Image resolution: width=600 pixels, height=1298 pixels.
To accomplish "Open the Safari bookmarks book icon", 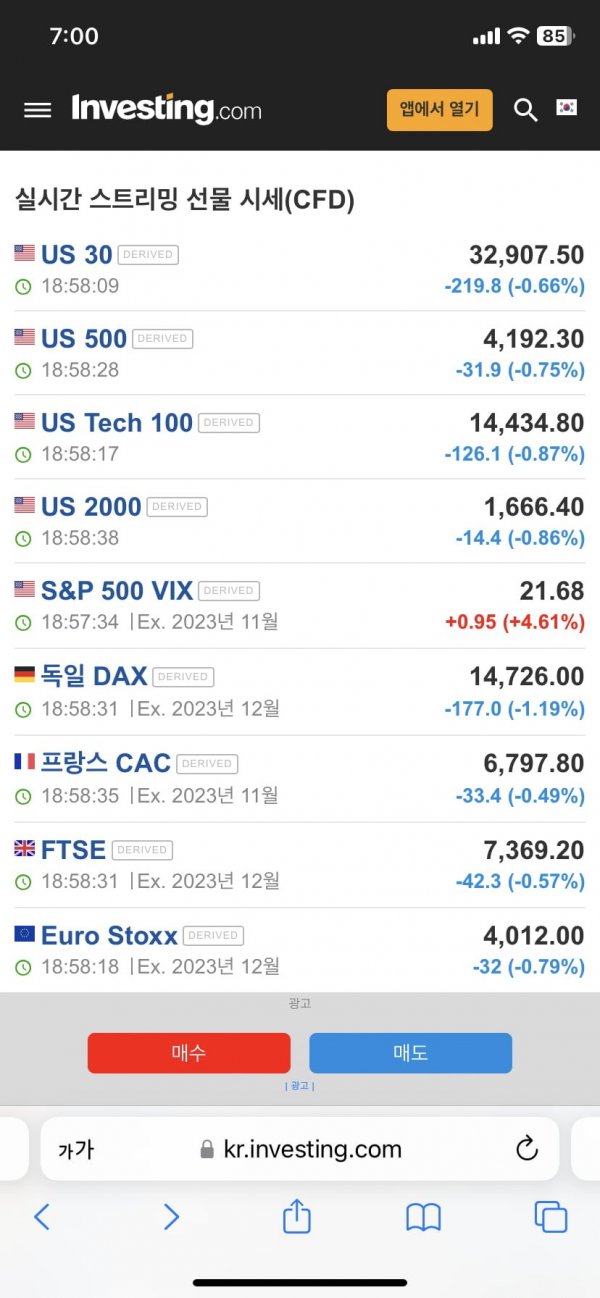I will [423, 1217].
